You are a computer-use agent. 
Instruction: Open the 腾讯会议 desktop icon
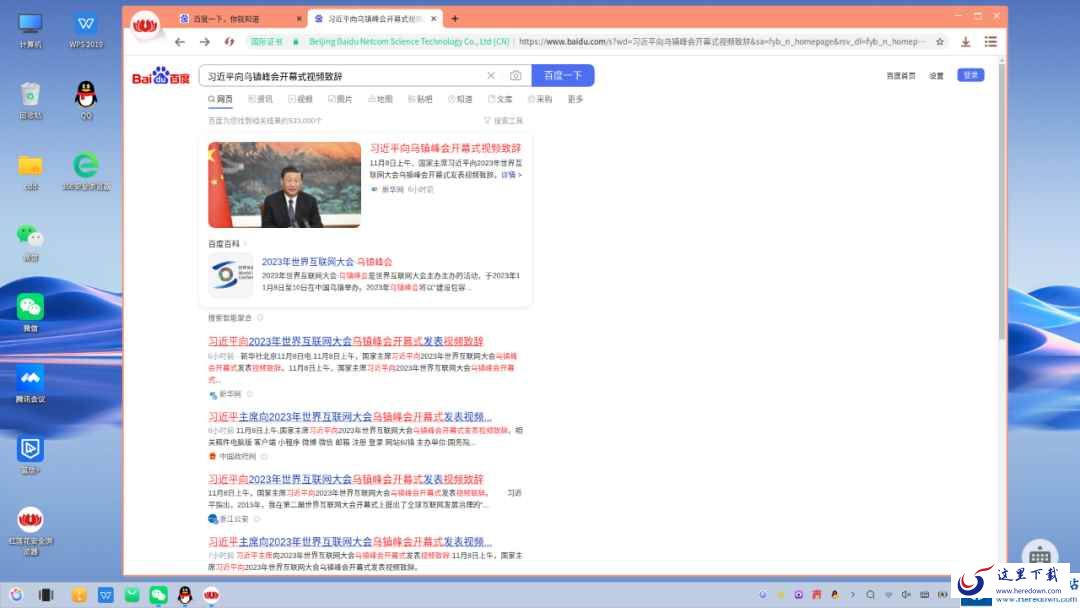[30, 384]
